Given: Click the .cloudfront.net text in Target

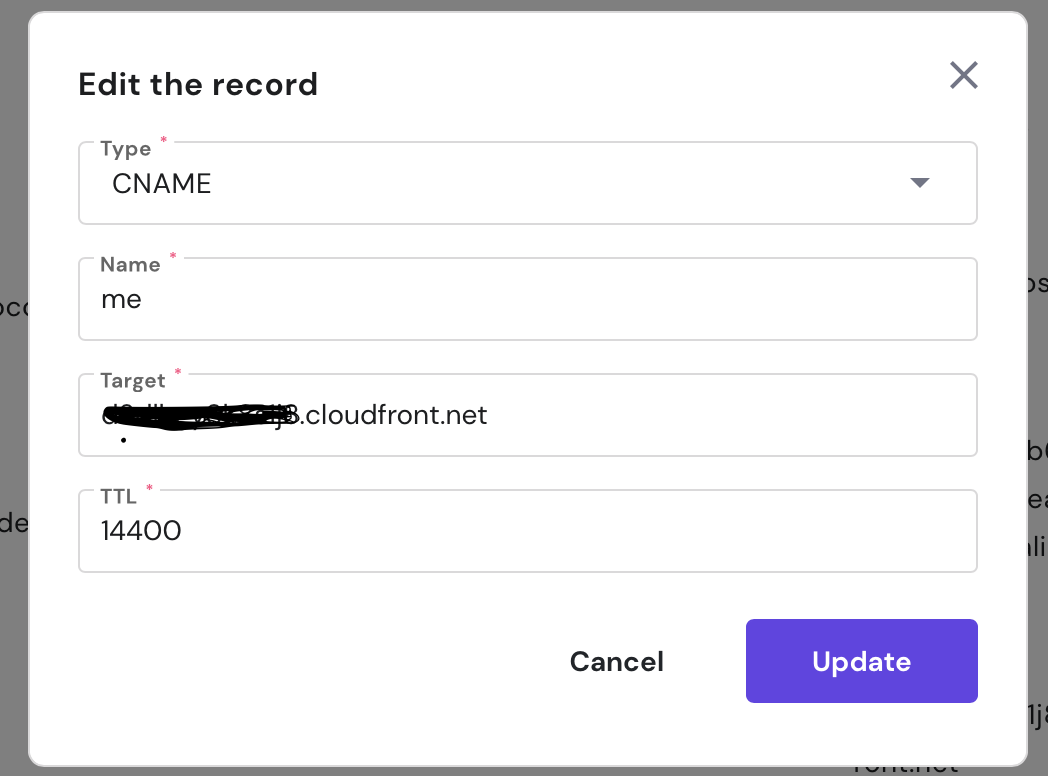Looking at the screenshot, I should click(395, 415).
